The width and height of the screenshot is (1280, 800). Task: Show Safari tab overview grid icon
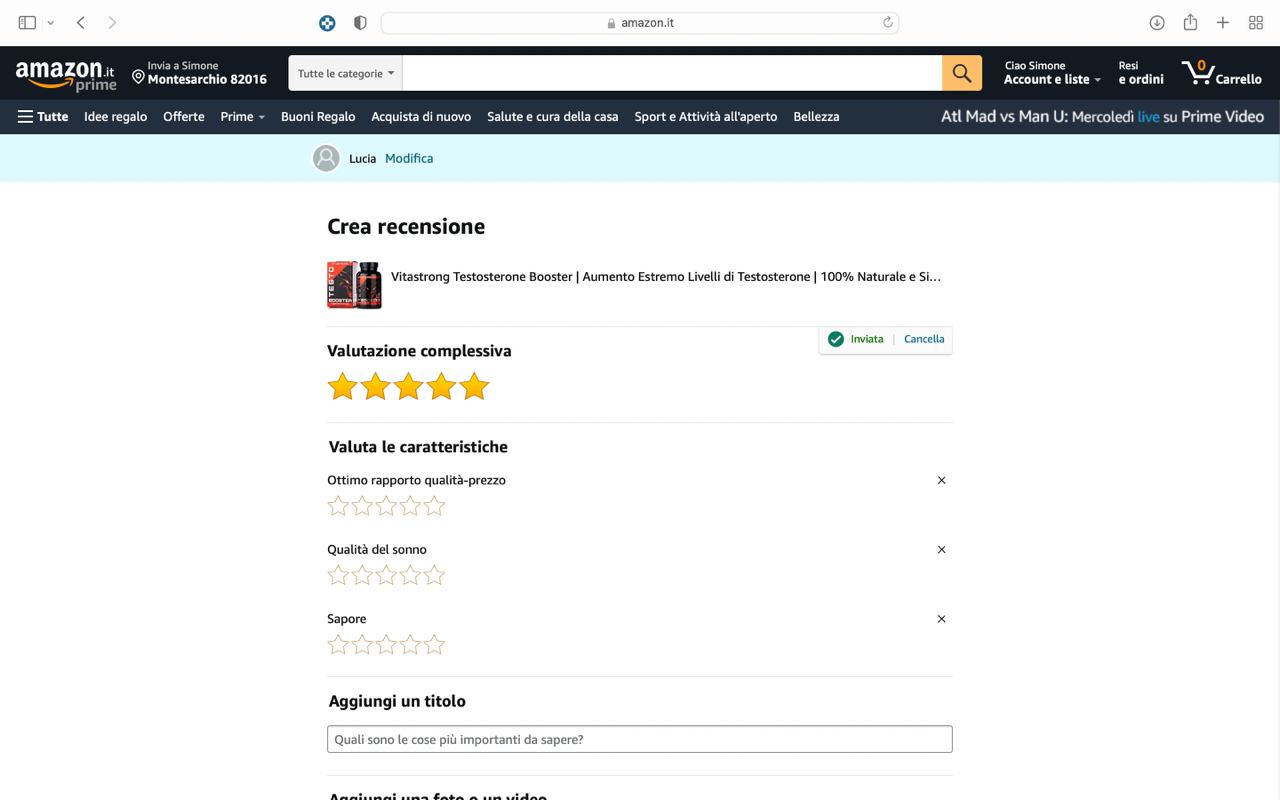(1256, 22)
